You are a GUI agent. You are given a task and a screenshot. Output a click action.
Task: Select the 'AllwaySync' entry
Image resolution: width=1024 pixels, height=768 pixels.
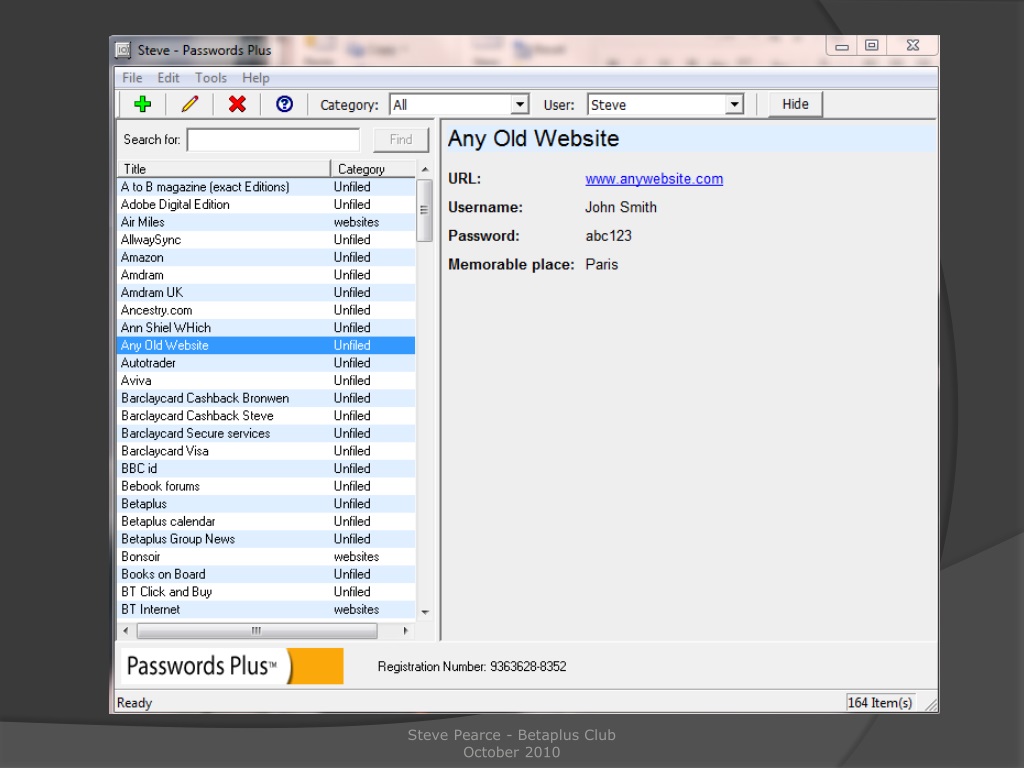click(266, 240)
